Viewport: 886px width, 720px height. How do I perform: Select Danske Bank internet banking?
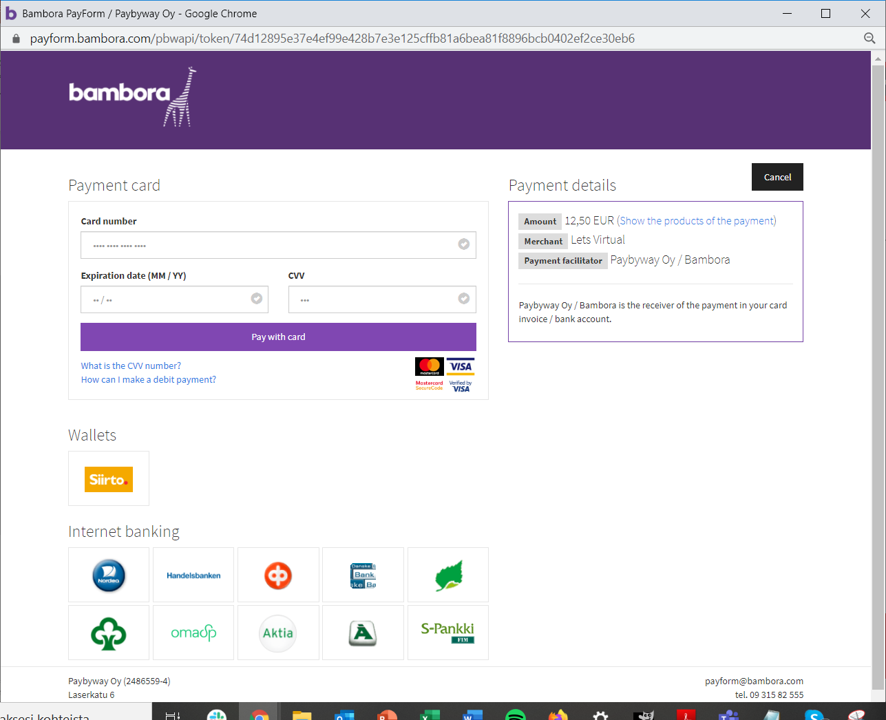point(363,575)
